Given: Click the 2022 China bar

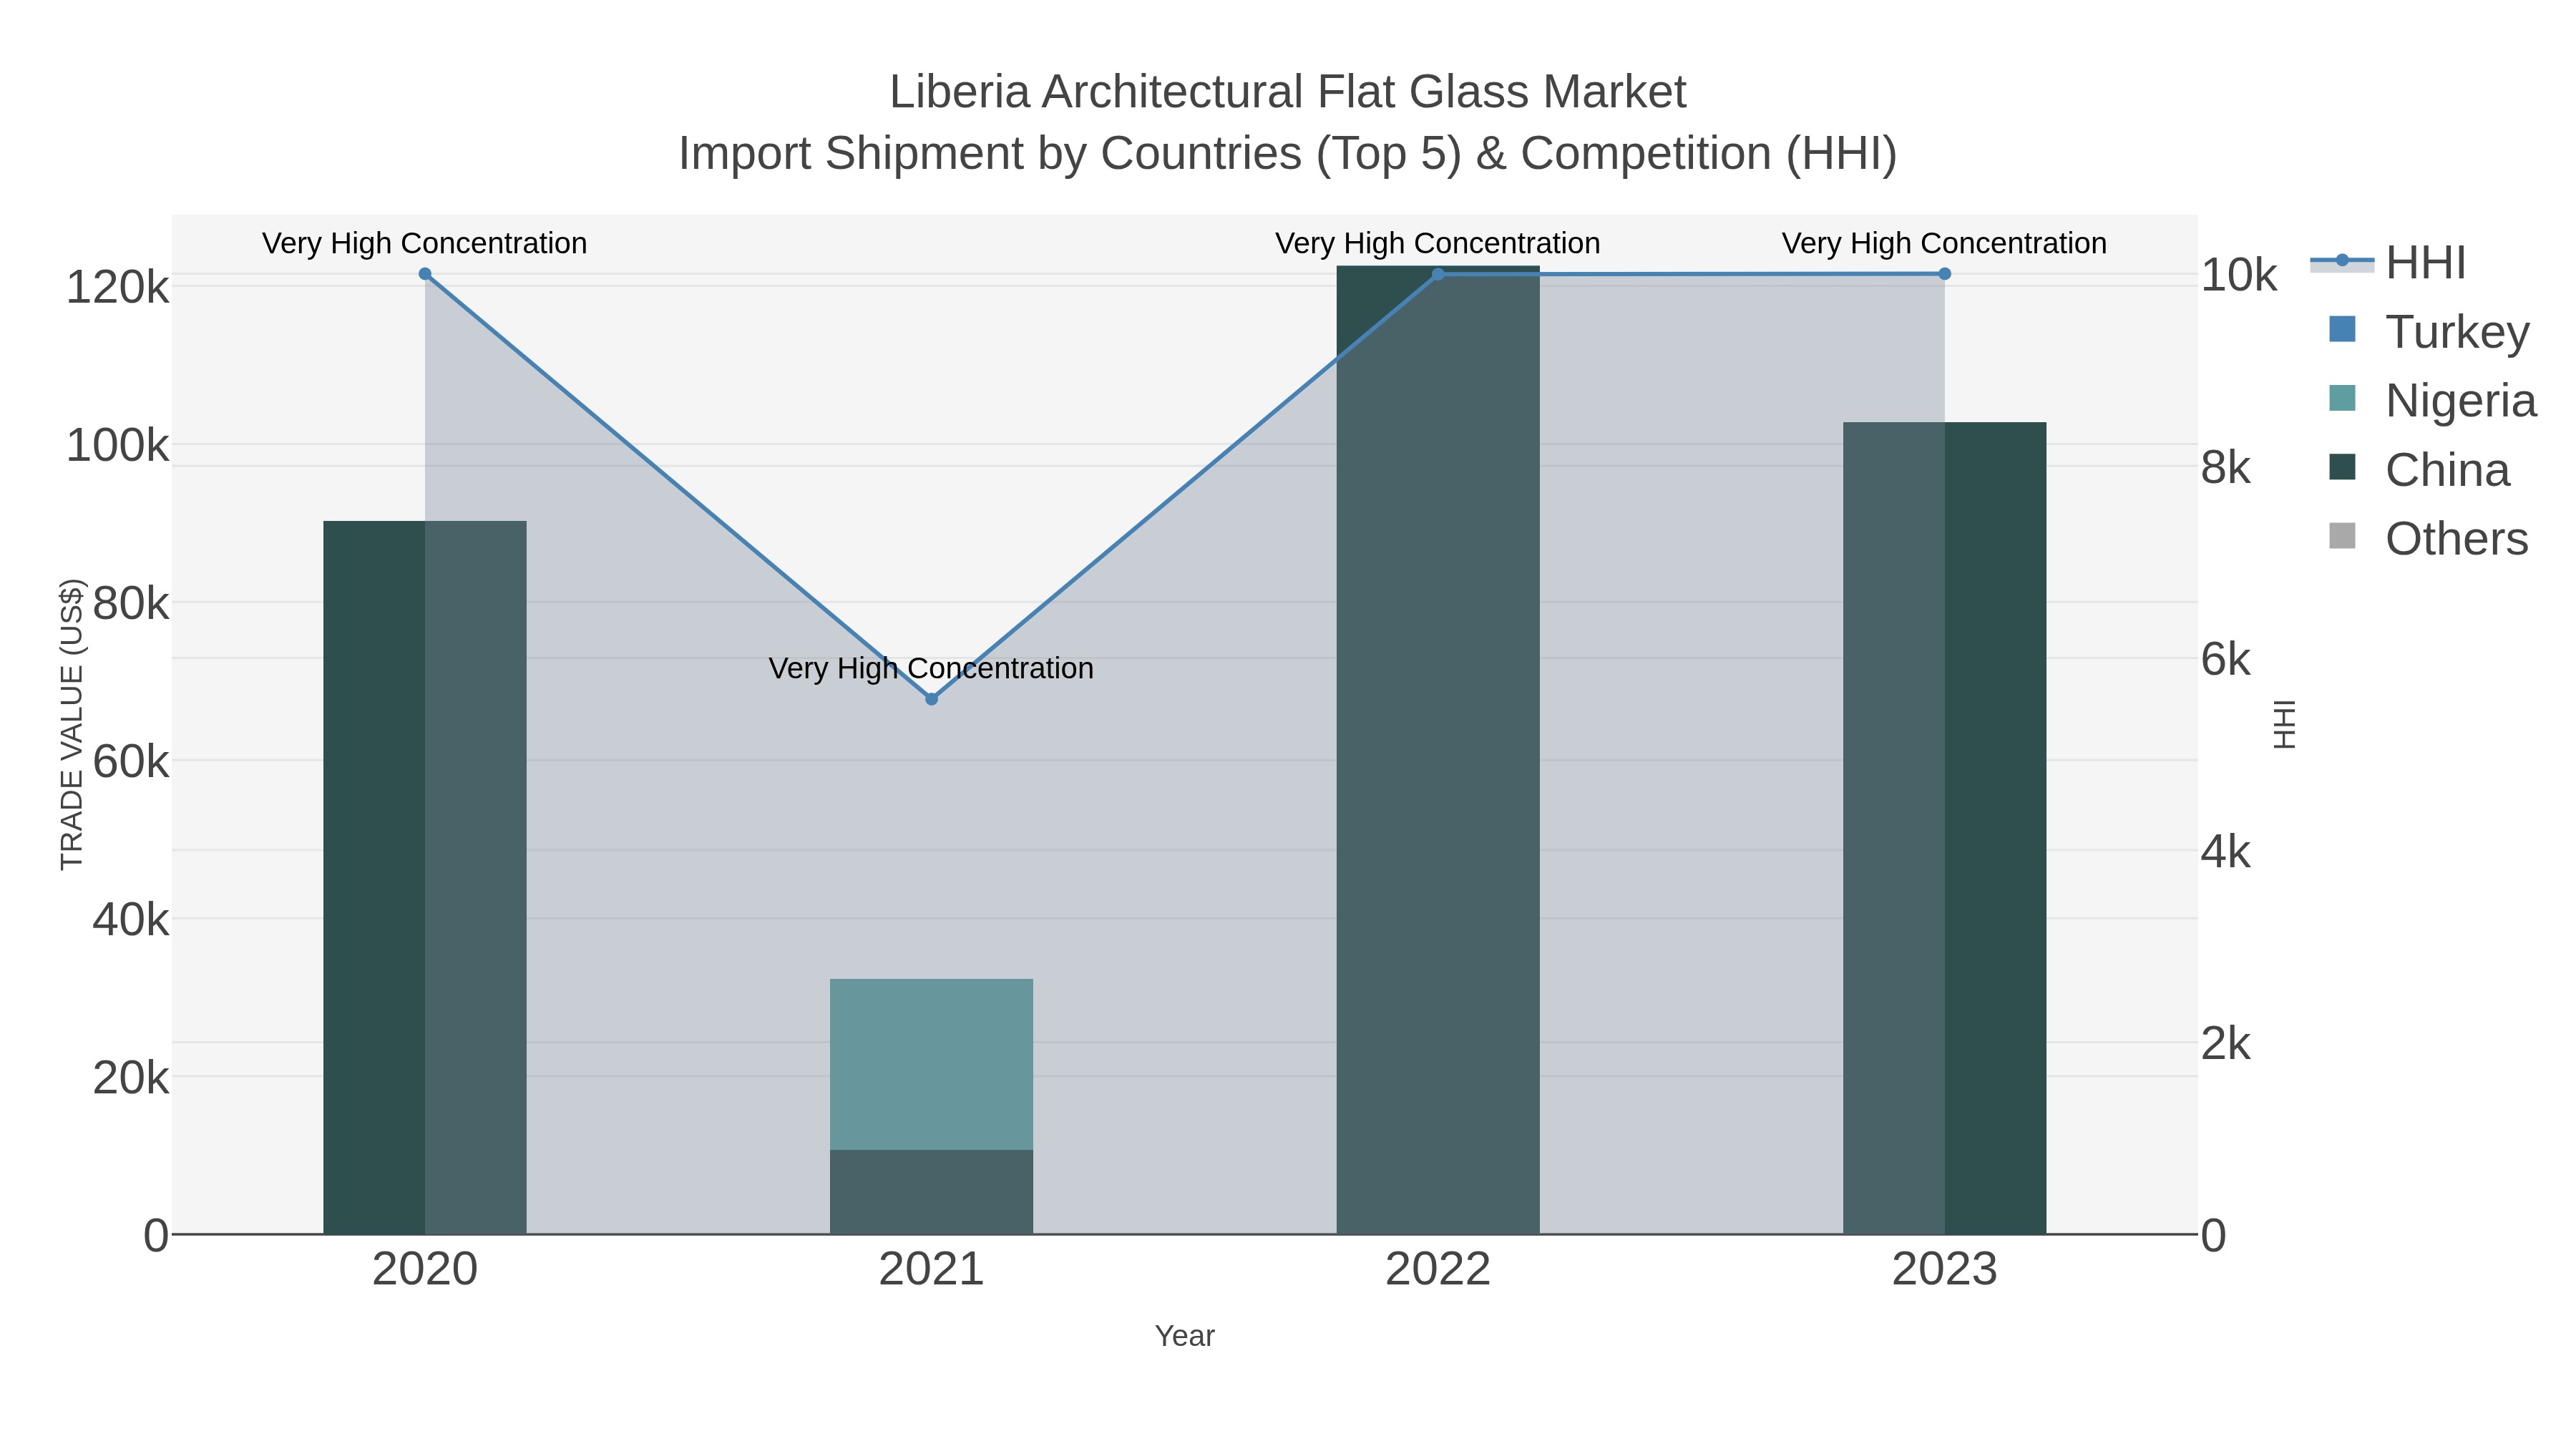Looking at the screenshot, I should pos(1438,750).
